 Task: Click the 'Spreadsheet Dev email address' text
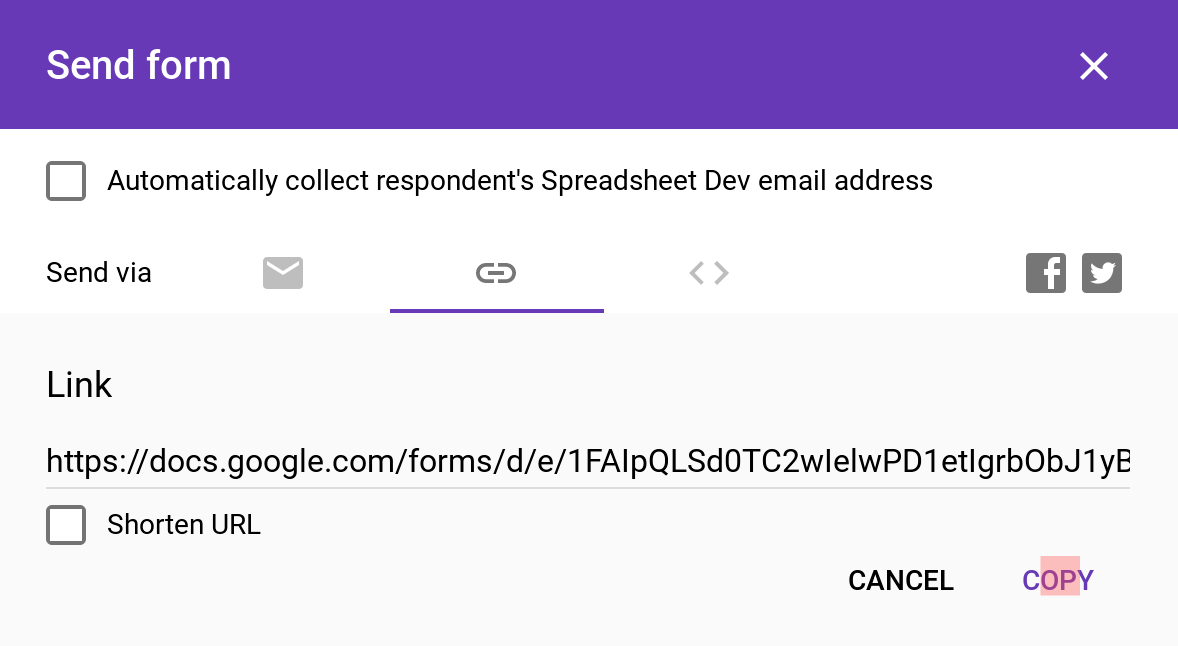(737, 181)
